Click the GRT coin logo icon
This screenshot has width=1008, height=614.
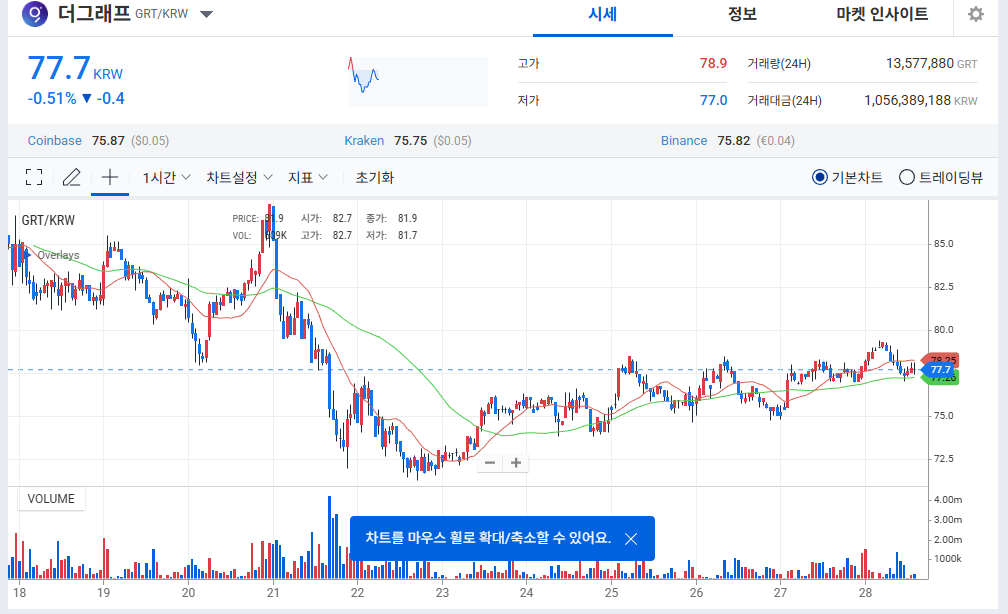click(35, 14)
